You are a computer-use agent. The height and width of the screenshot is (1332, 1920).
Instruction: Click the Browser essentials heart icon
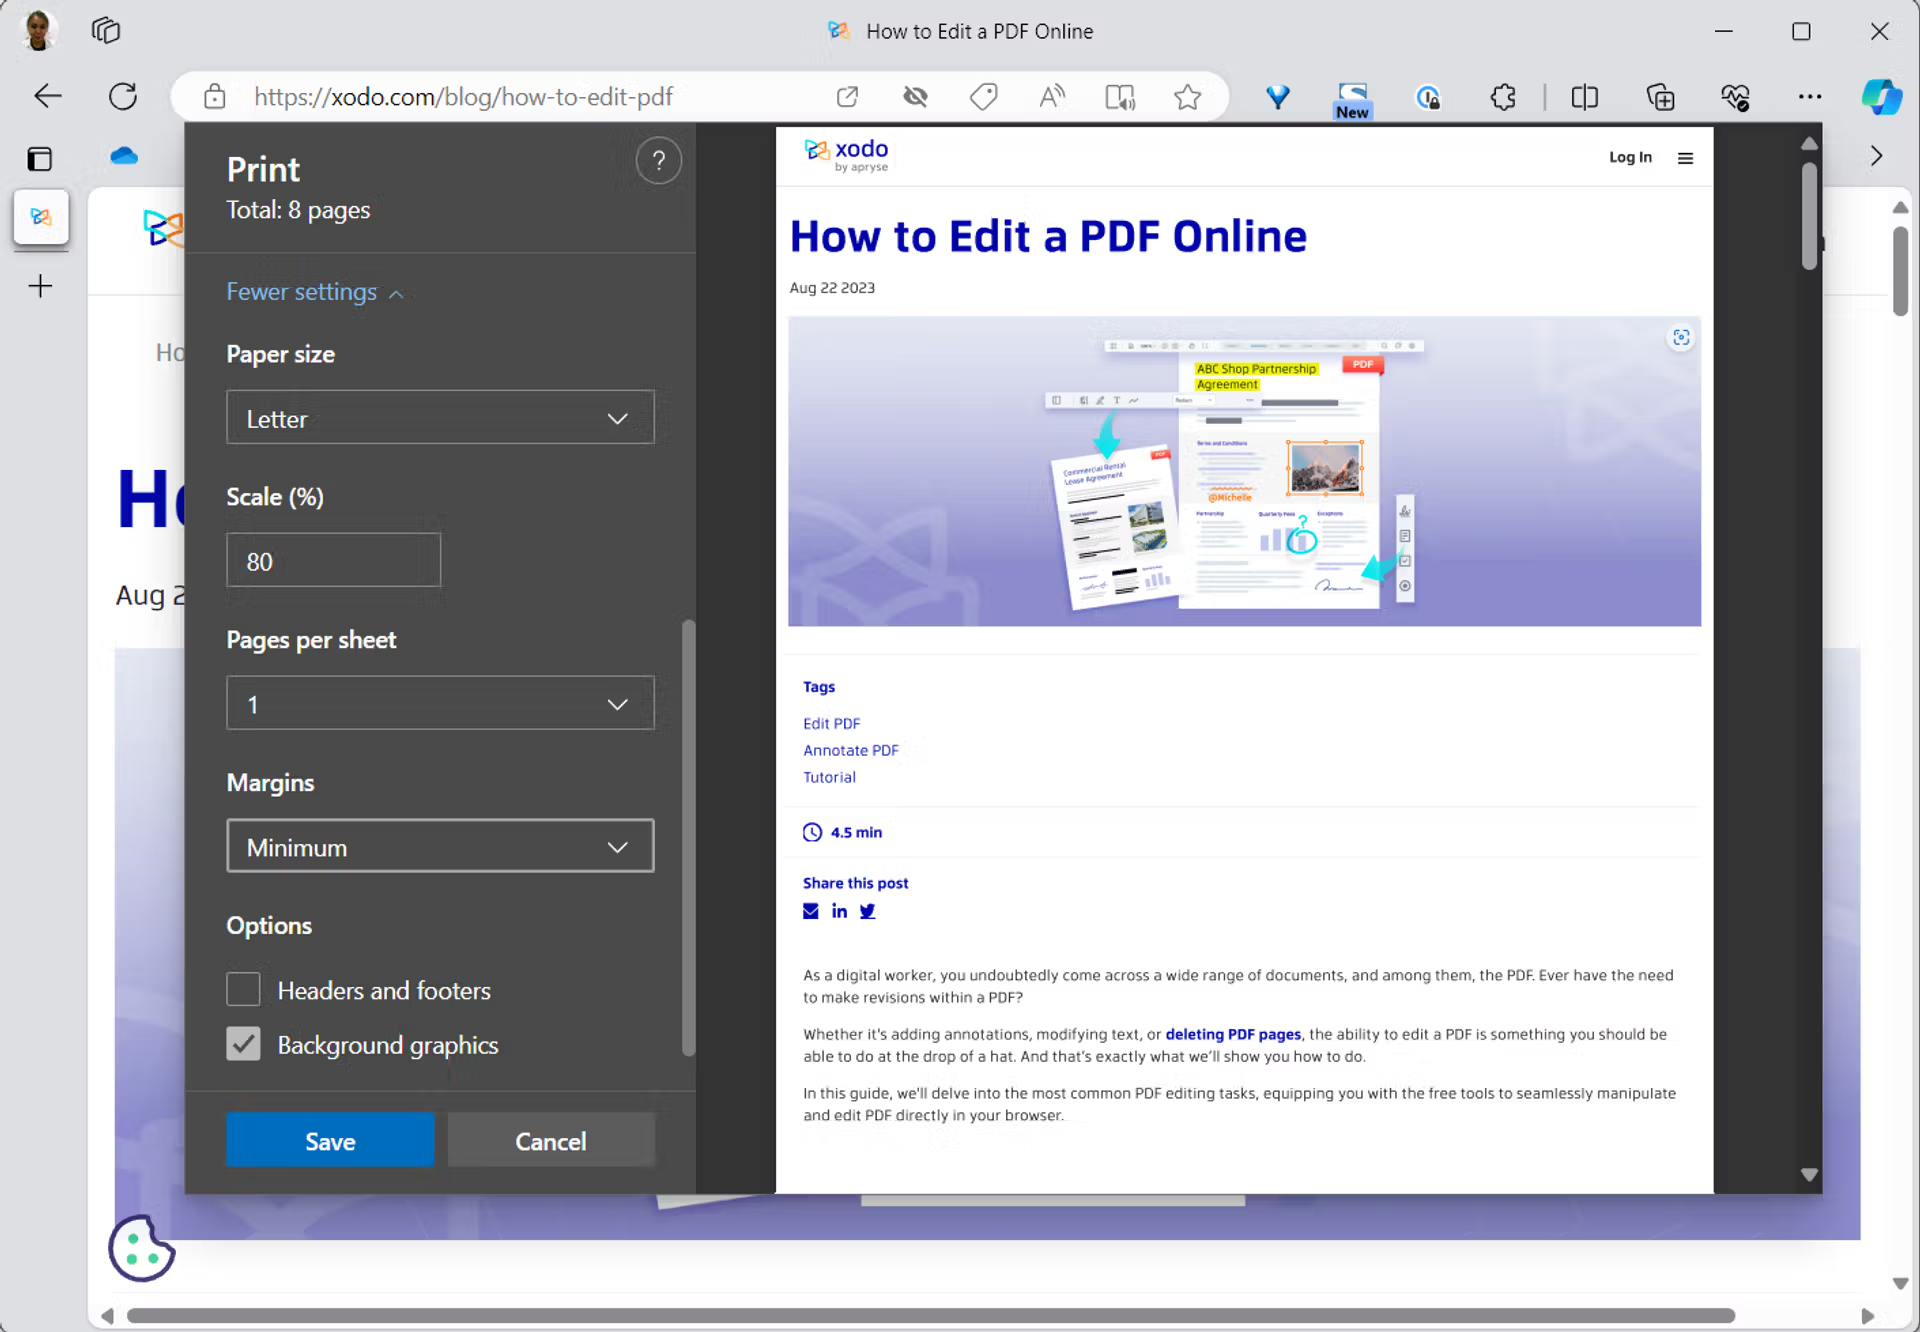(1737, 96)
